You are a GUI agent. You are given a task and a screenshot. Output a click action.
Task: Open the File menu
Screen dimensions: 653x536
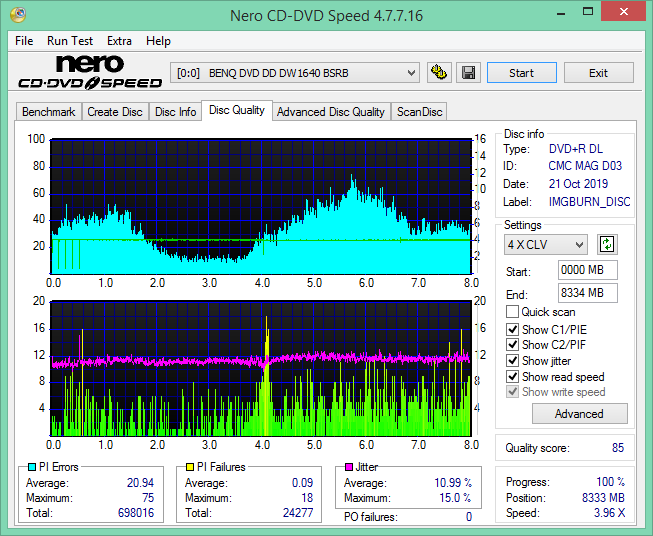(24, 41)
